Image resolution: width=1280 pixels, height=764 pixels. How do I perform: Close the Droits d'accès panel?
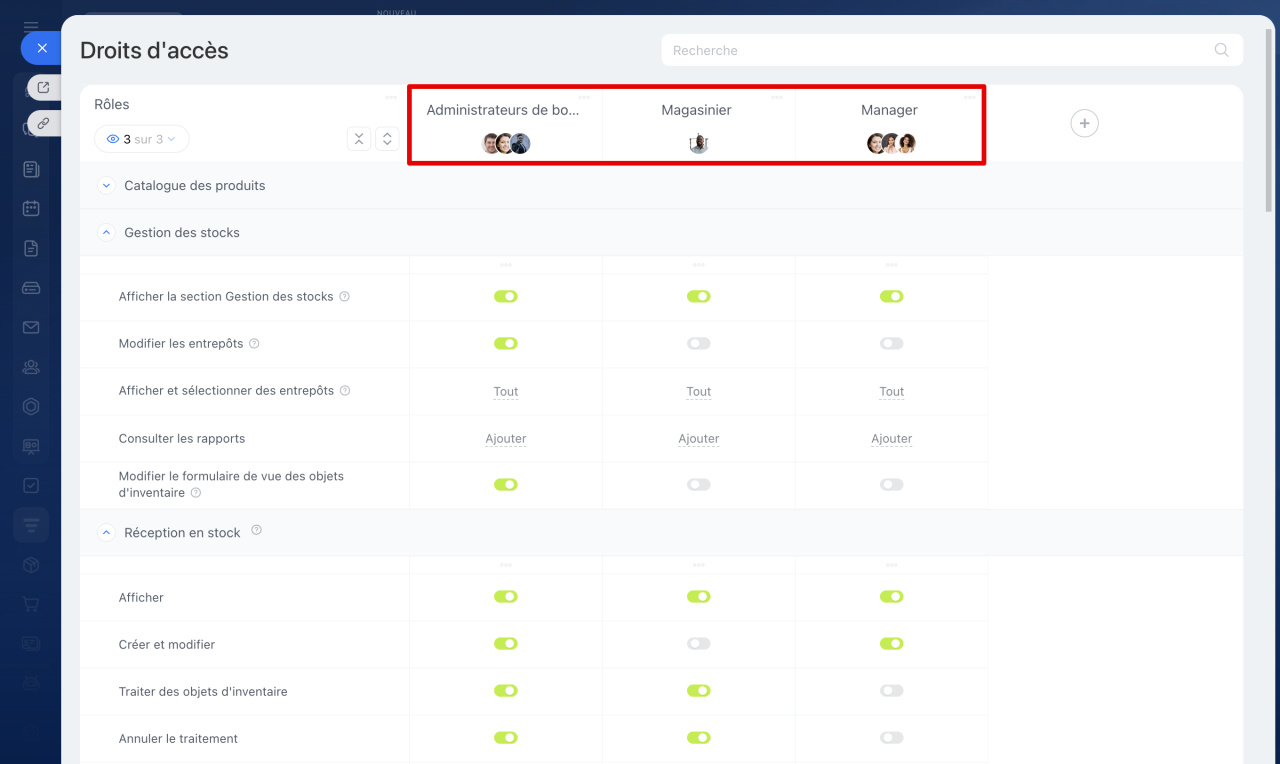coord(41,48)
